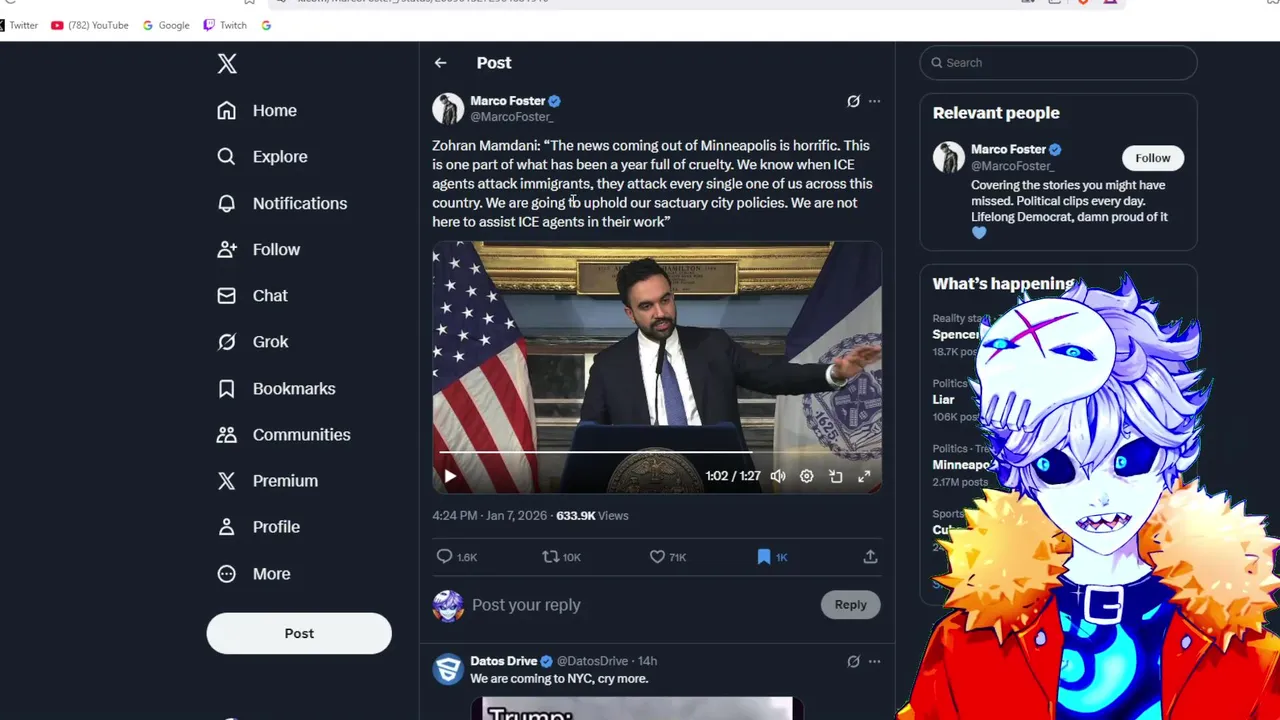Image resolution: width=1280 pixels, height=720 pixels.
Task: Click the Reply button
Action: [x=851, y=605]
